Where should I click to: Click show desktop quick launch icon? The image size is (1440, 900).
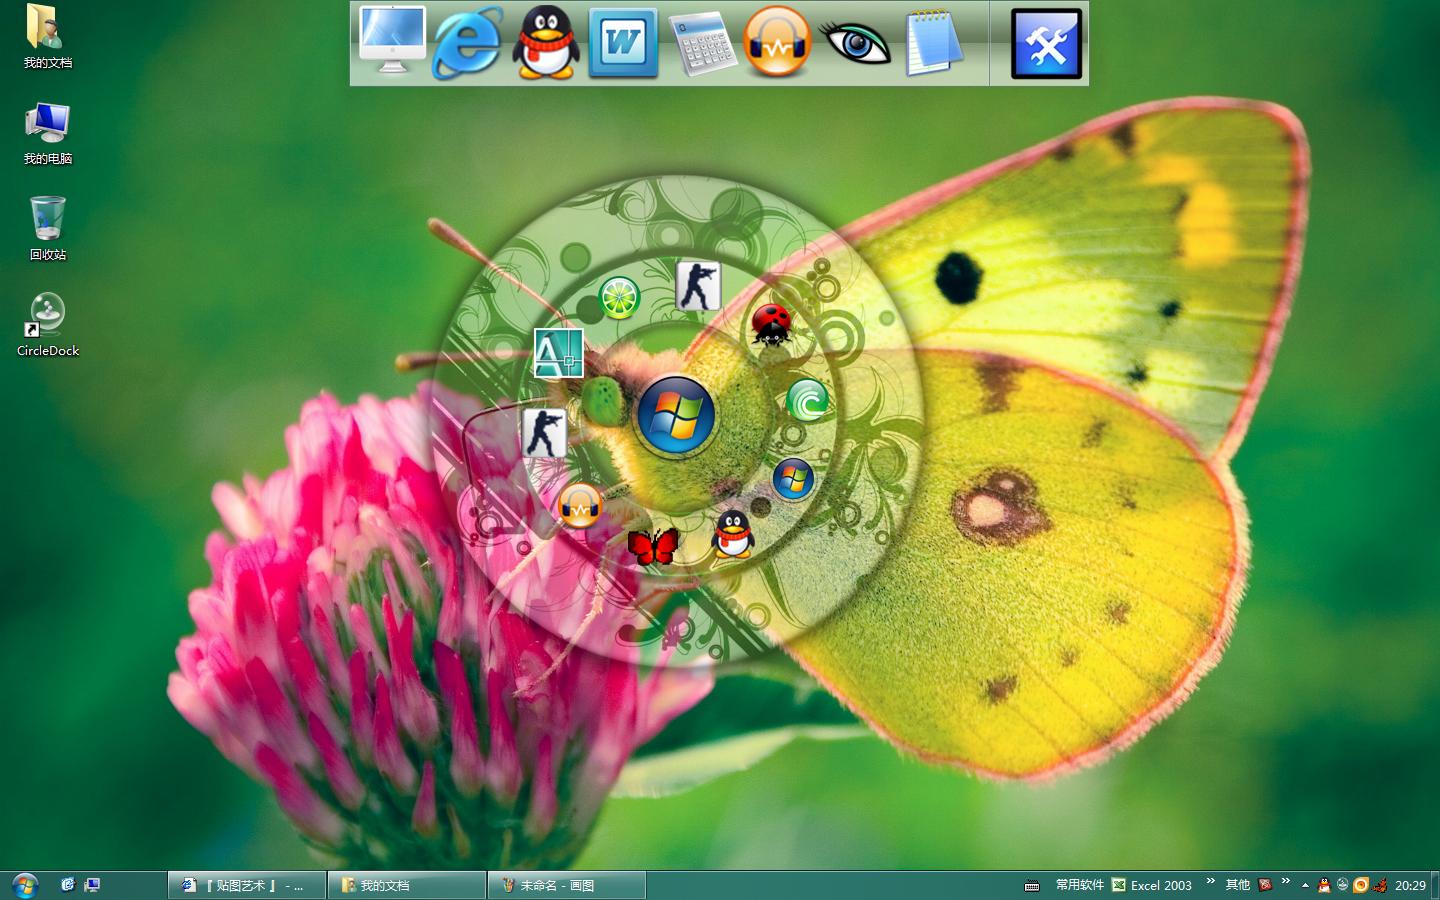tap(92, 885)
